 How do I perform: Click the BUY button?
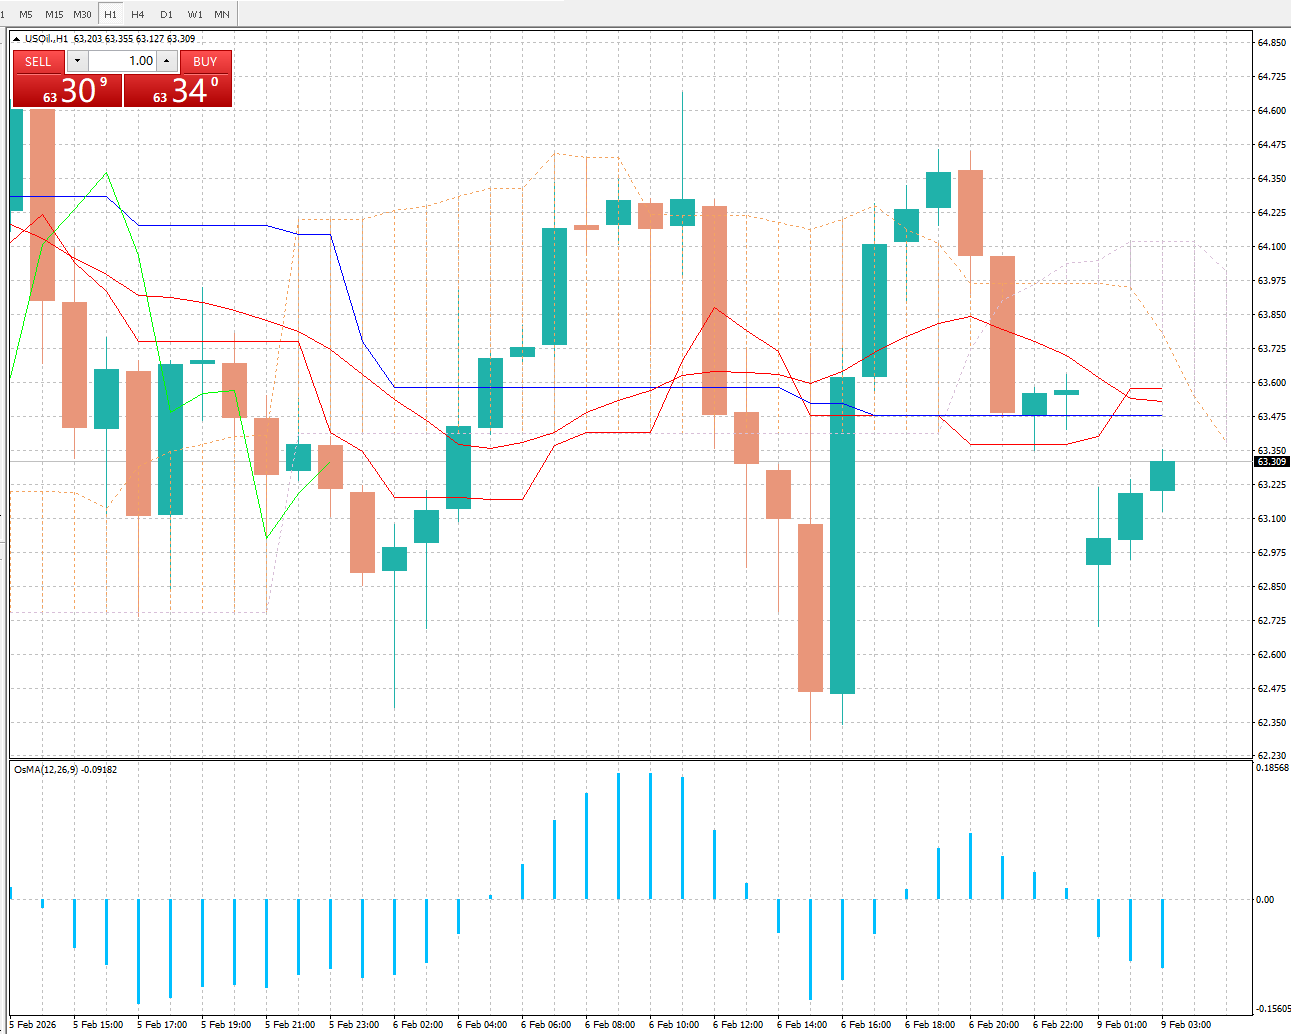point(205,61)
